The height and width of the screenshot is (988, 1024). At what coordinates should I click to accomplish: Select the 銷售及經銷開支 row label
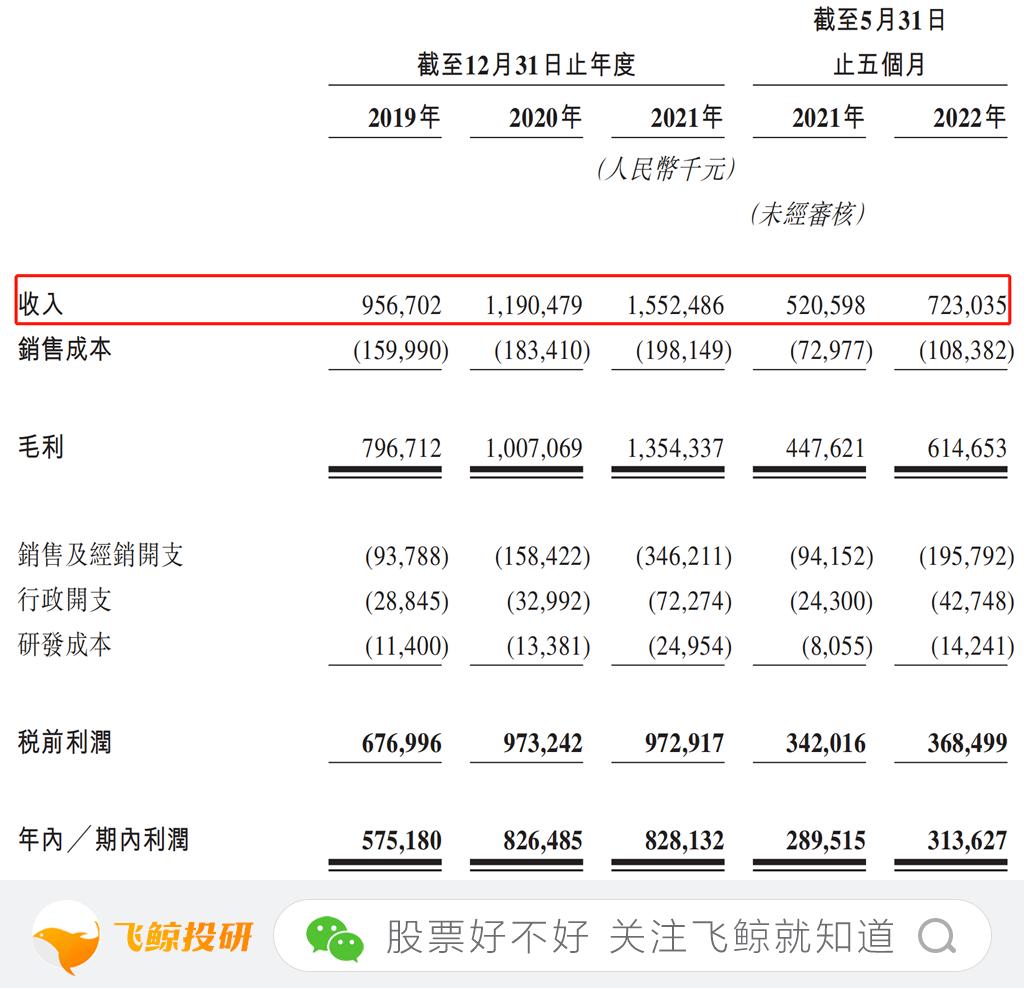tap(101, 555)
